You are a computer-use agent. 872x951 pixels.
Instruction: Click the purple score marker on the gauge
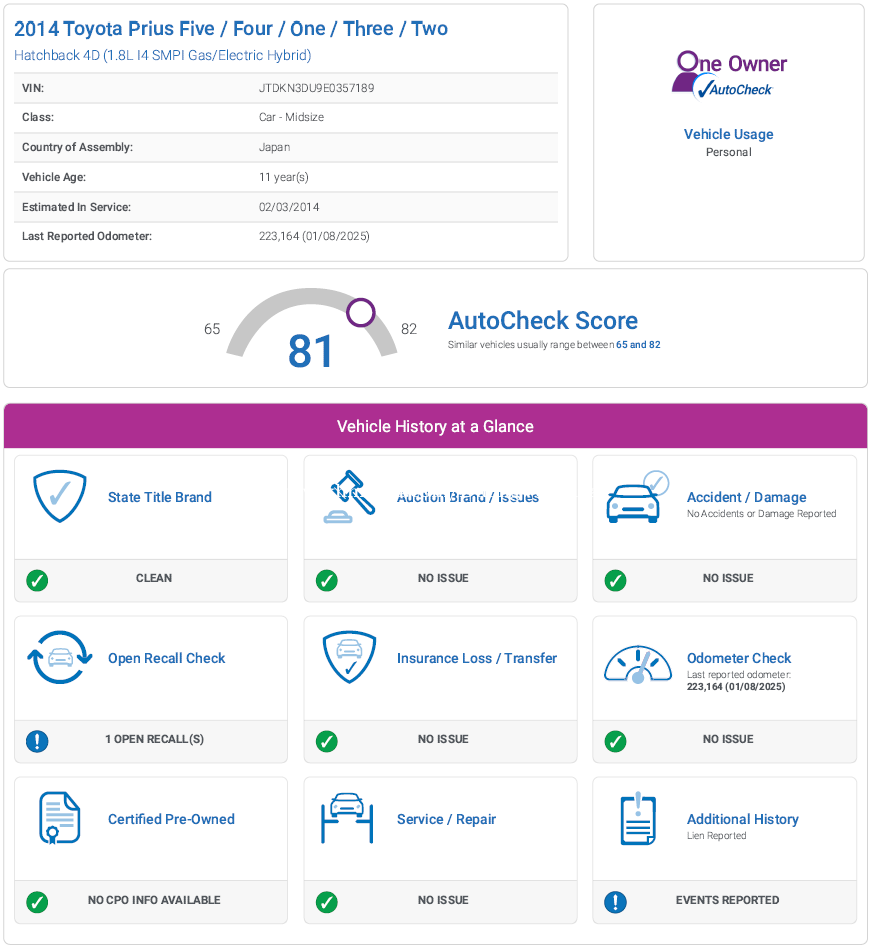(x=361, y=312)
